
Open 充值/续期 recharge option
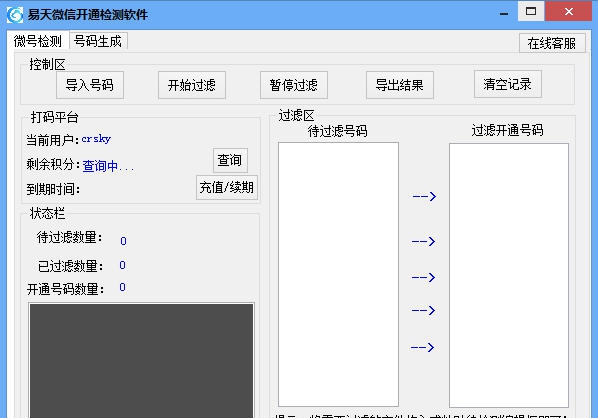pyautogui.click(x=227, y=187)
